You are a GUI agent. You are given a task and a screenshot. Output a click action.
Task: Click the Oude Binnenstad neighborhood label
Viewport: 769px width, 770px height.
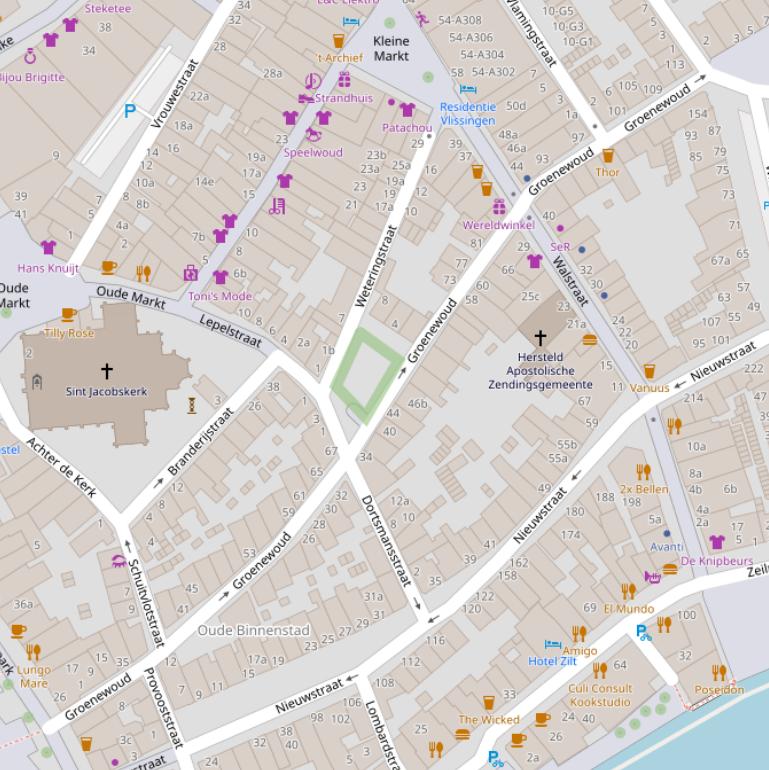(253, 630)
